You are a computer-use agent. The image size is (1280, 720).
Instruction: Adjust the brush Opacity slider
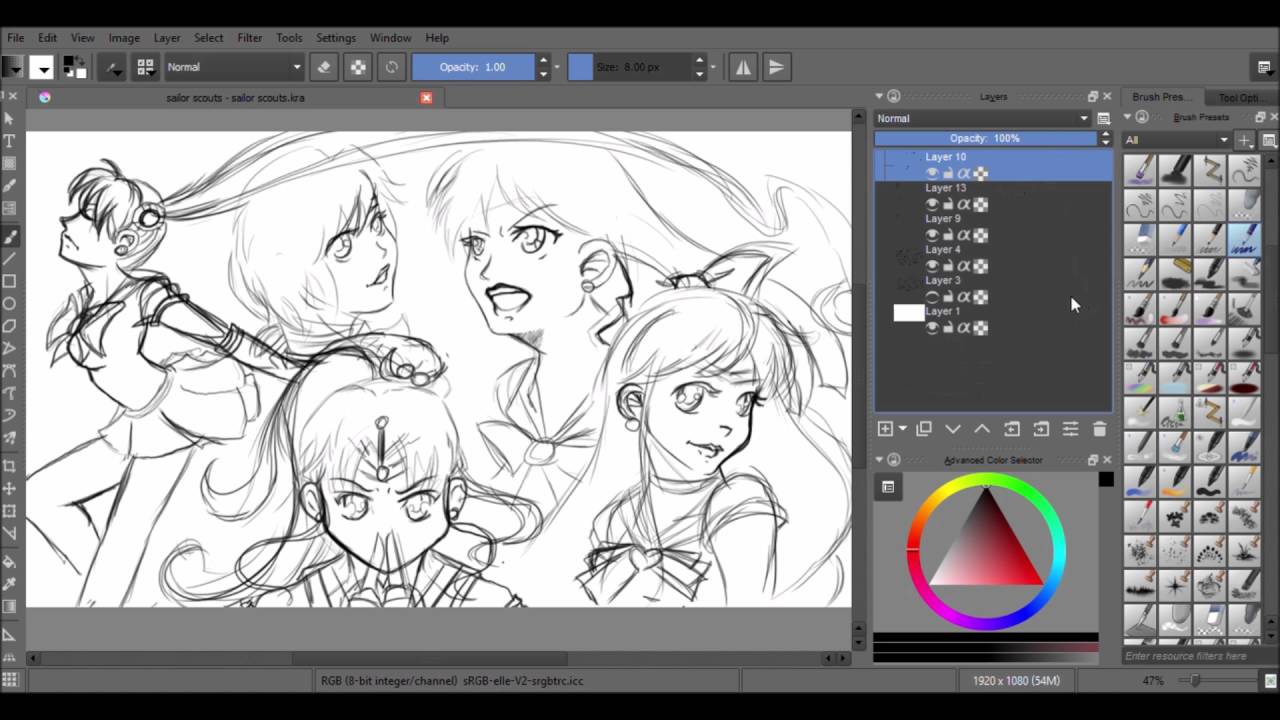473,67
